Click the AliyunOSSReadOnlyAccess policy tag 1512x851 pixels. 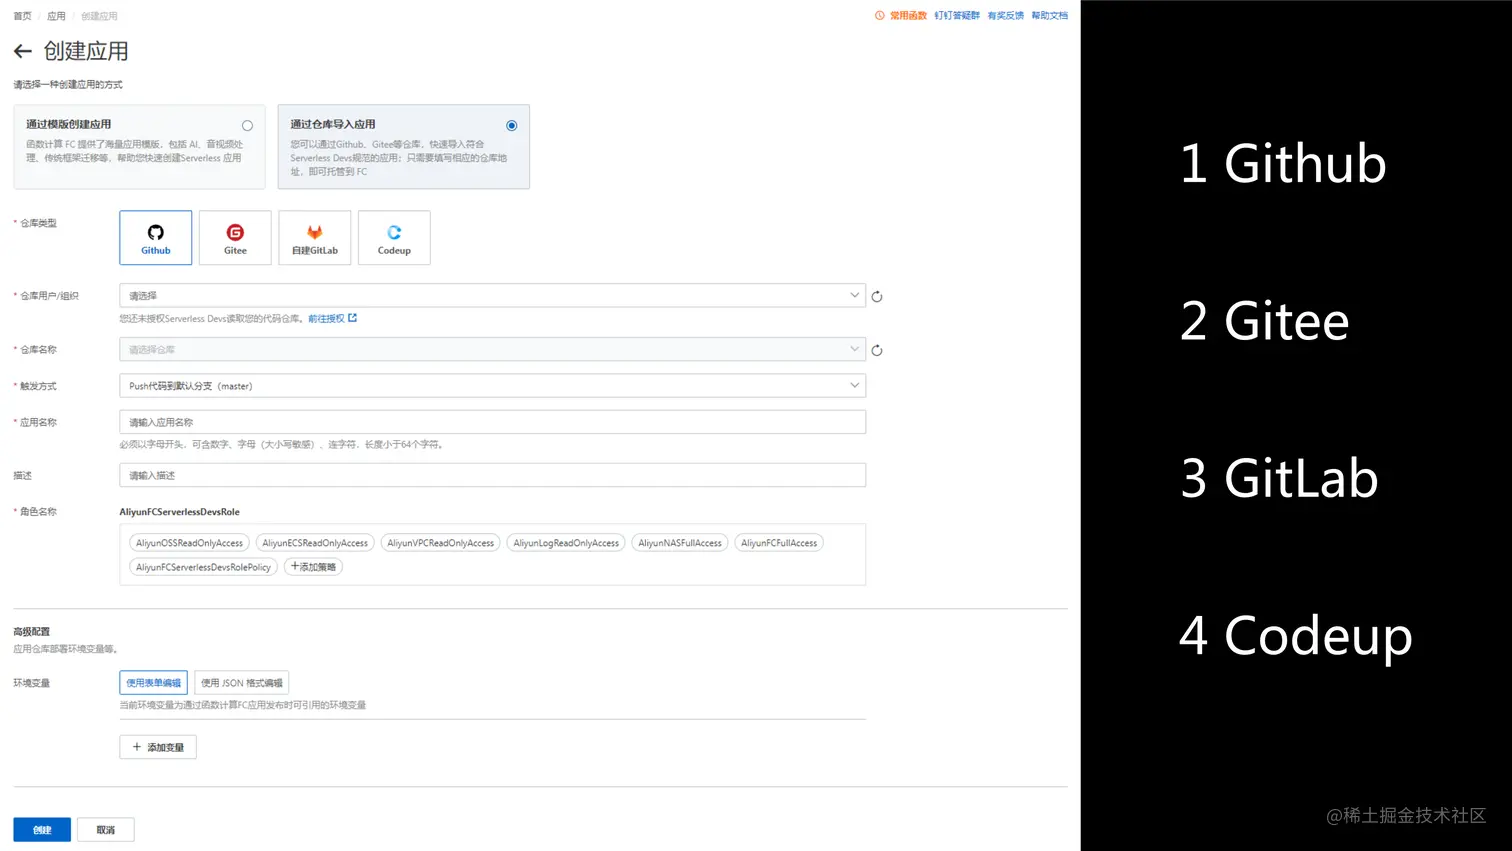[x=189, y=543]
